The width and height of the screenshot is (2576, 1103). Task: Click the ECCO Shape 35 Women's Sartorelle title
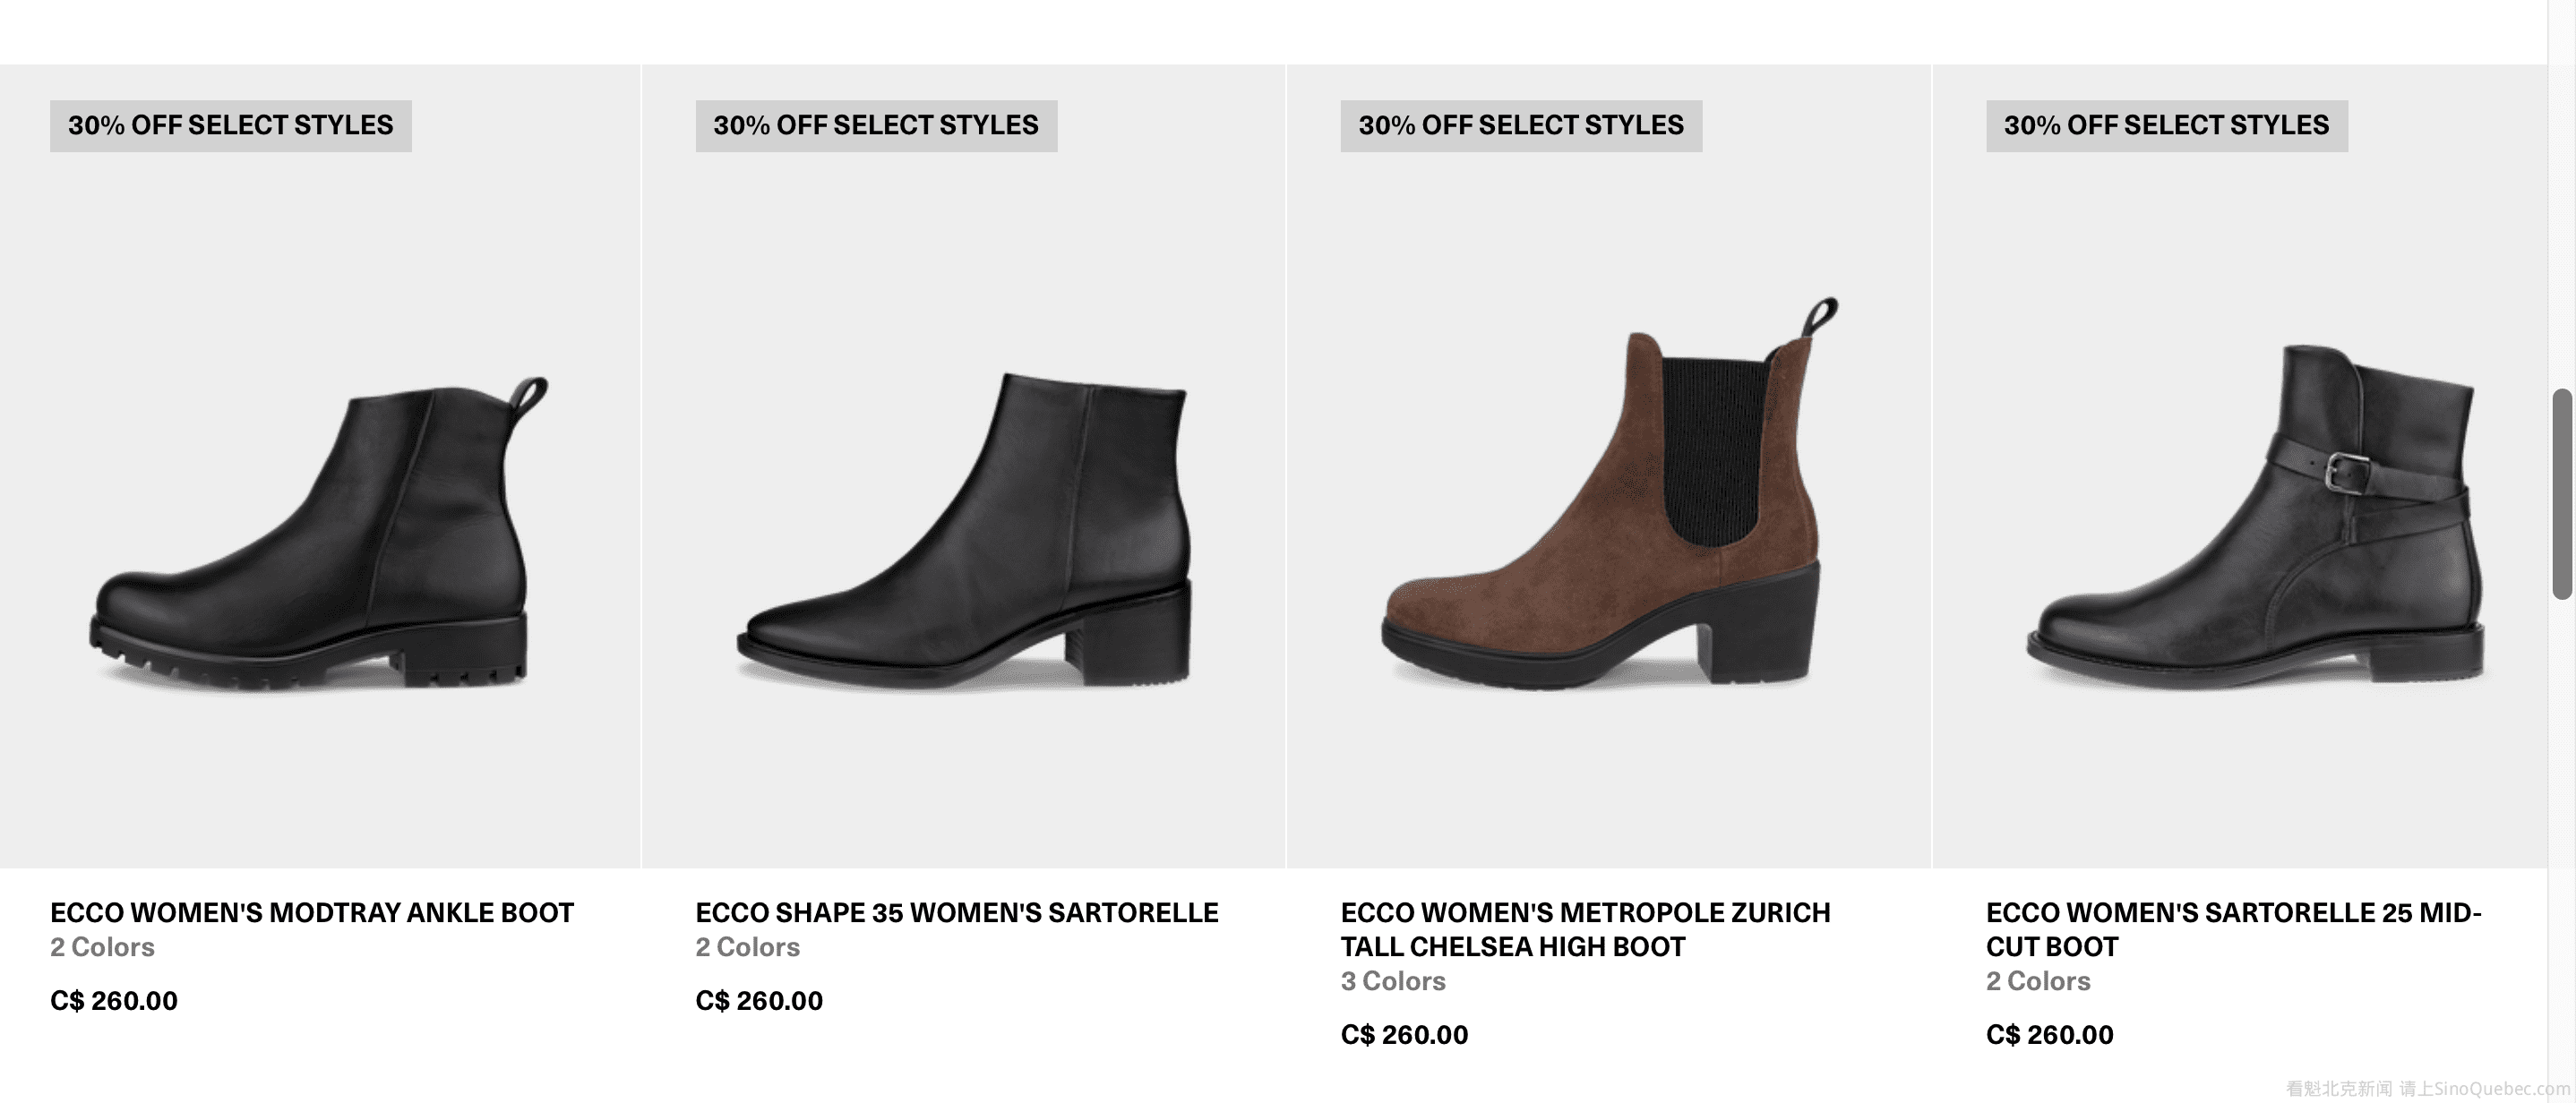click(x=957, y=913)
